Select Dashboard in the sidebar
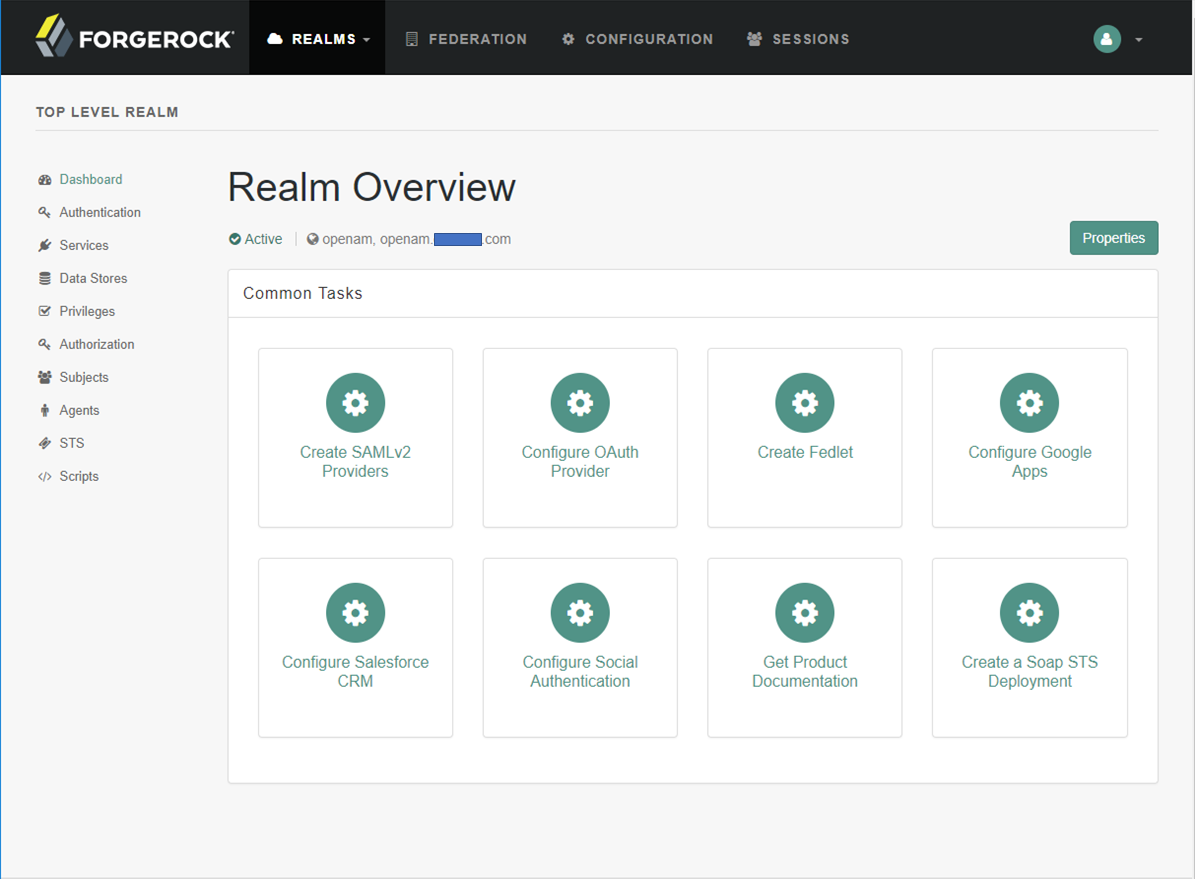This screenshot has height=879, width=1195. point(90,180)
